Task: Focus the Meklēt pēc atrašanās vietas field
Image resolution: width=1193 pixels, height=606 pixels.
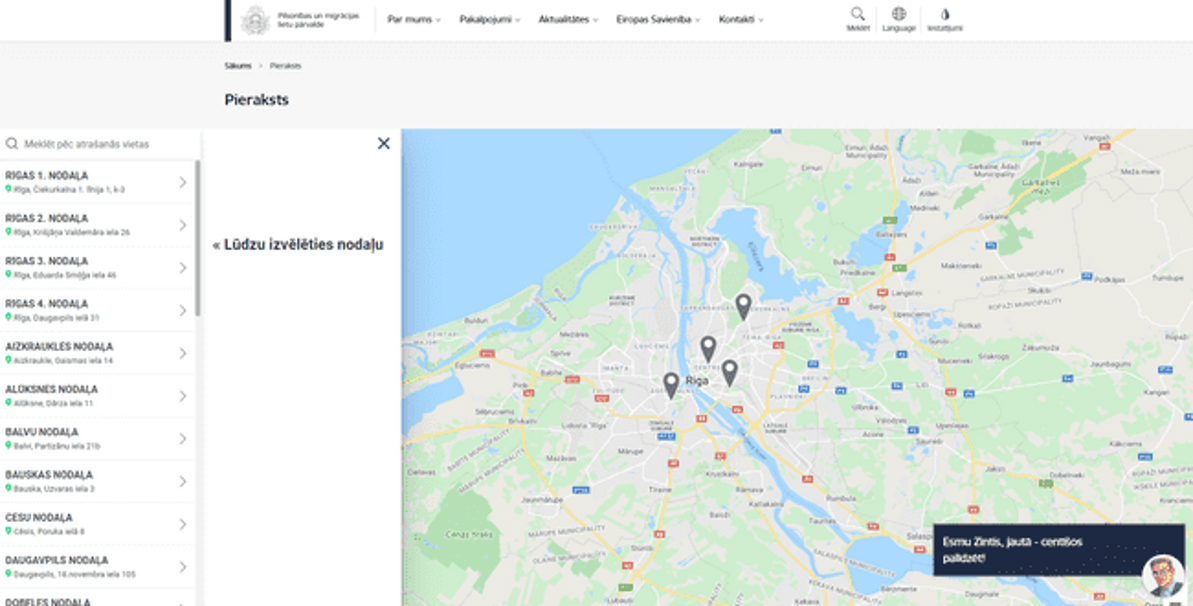Action: click(x=100, y=144)
